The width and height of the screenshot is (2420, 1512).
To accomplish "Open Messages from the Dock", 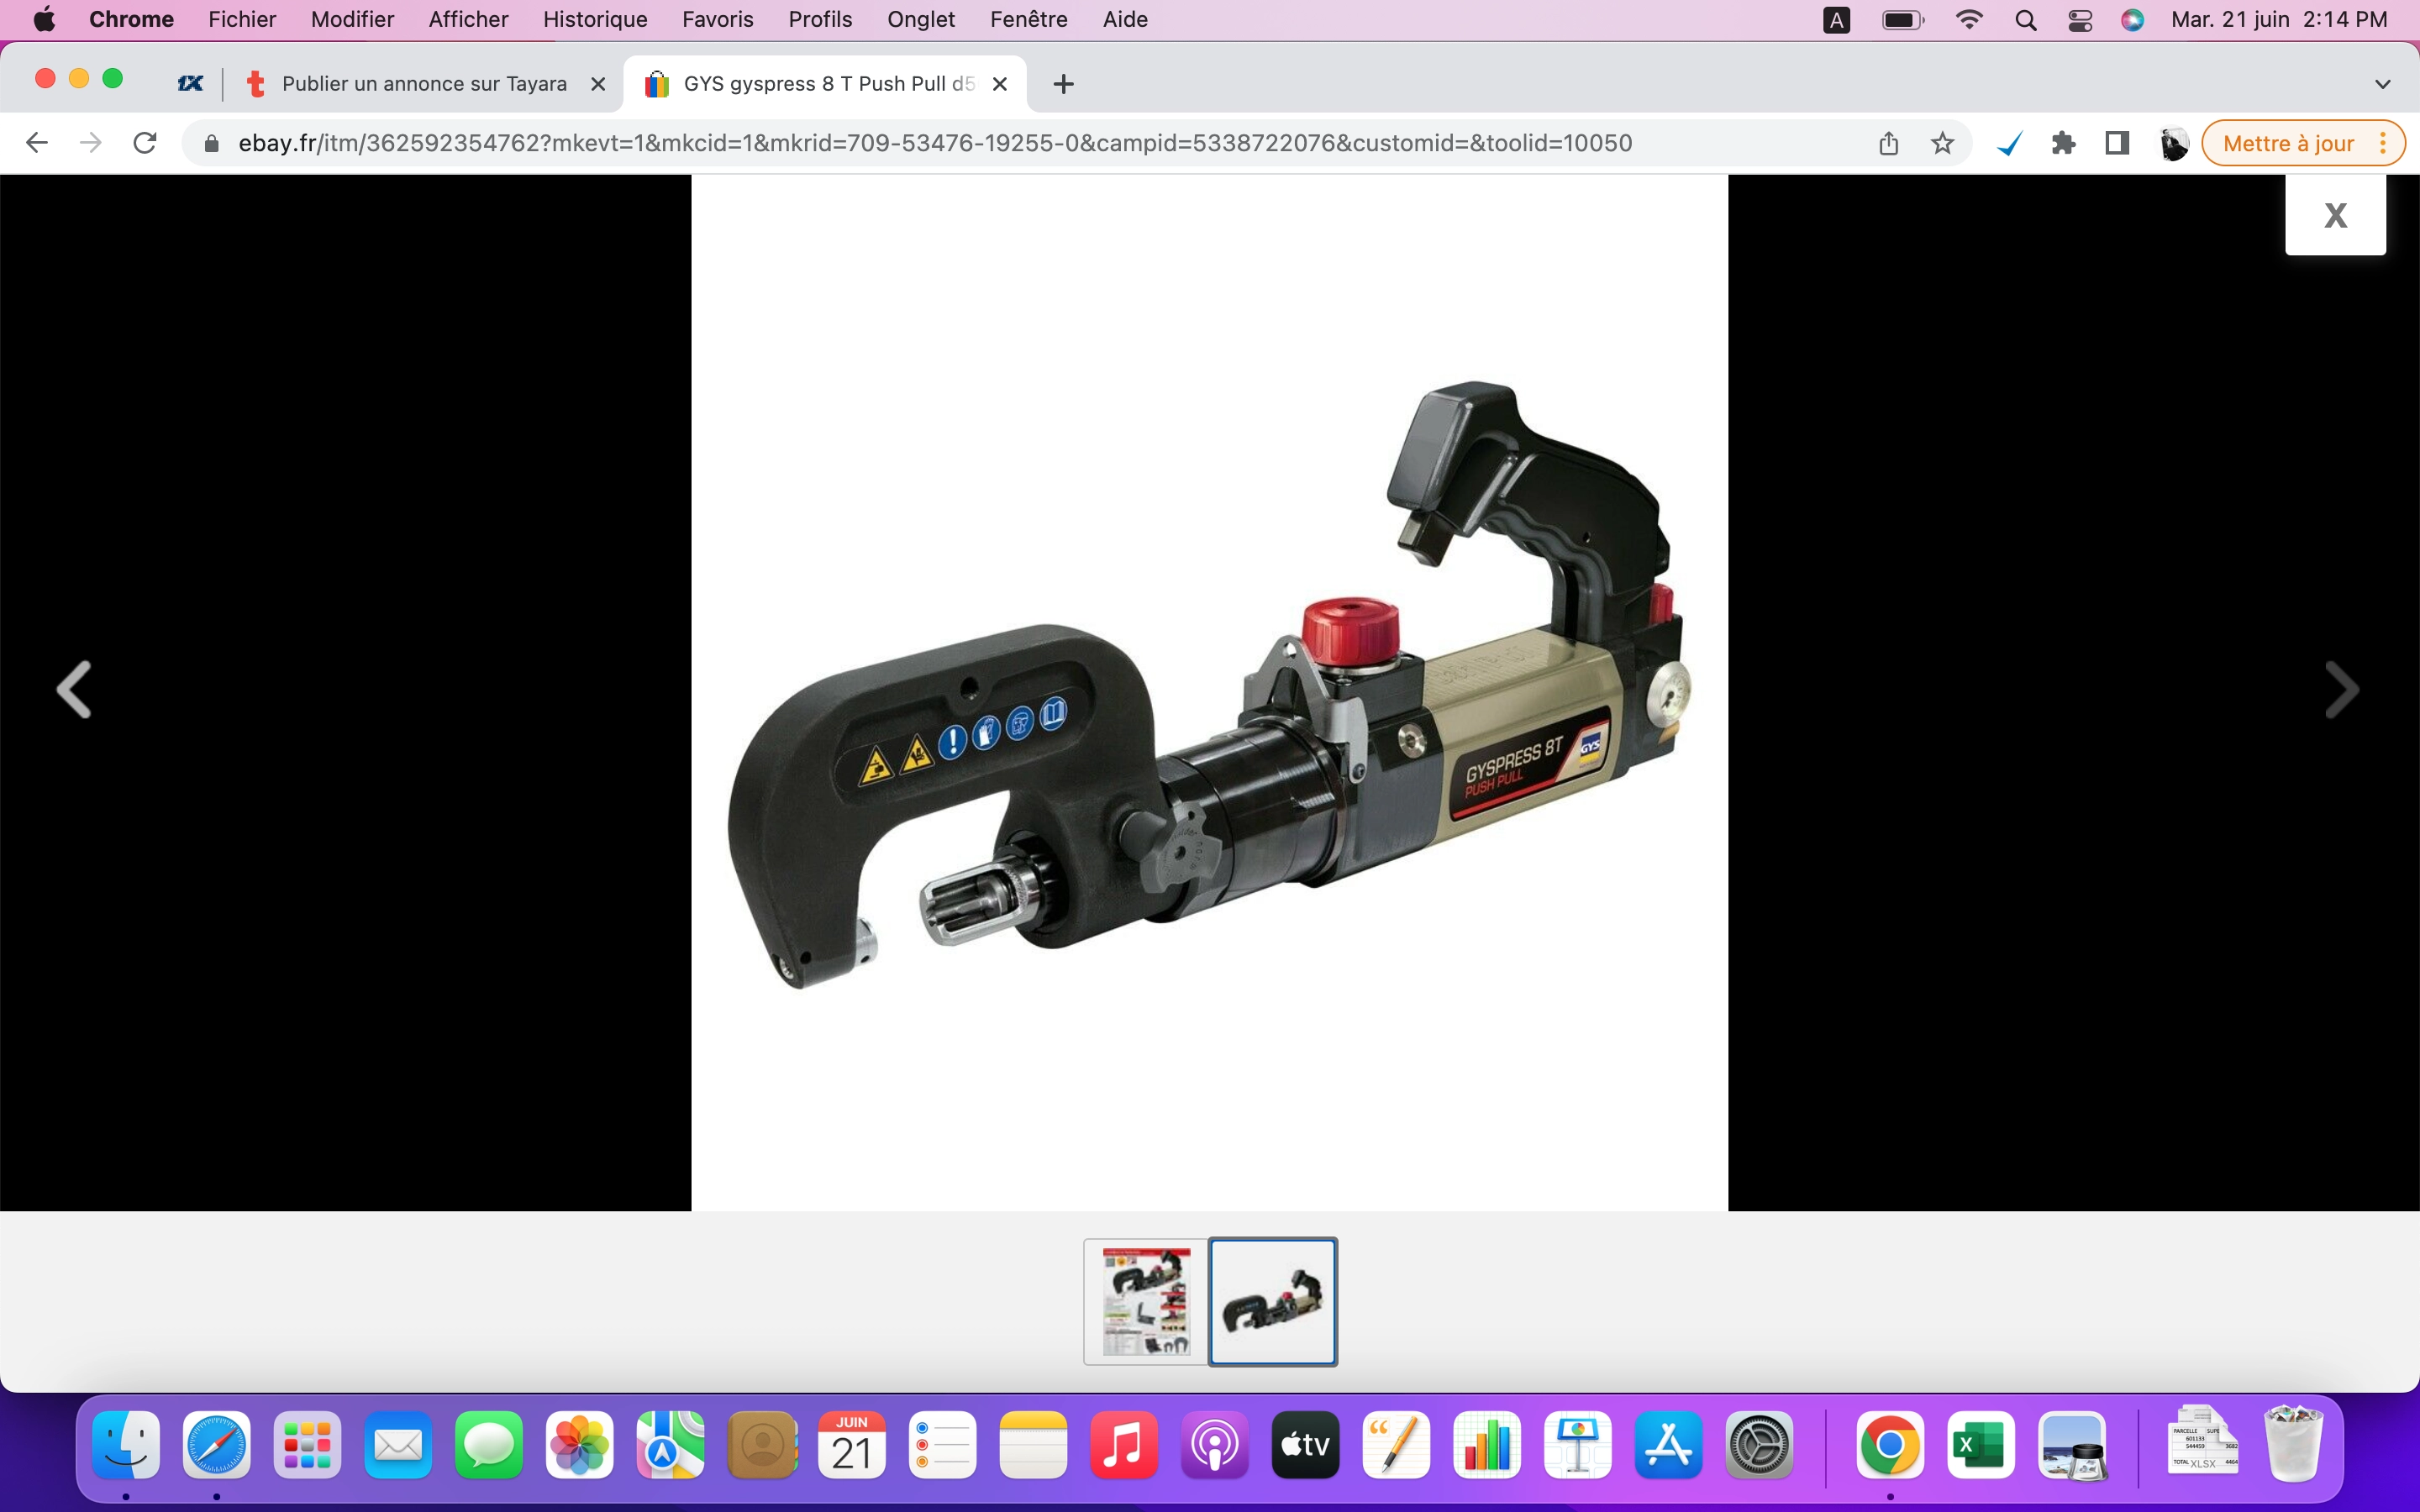I will click(x=489, y=1444).
